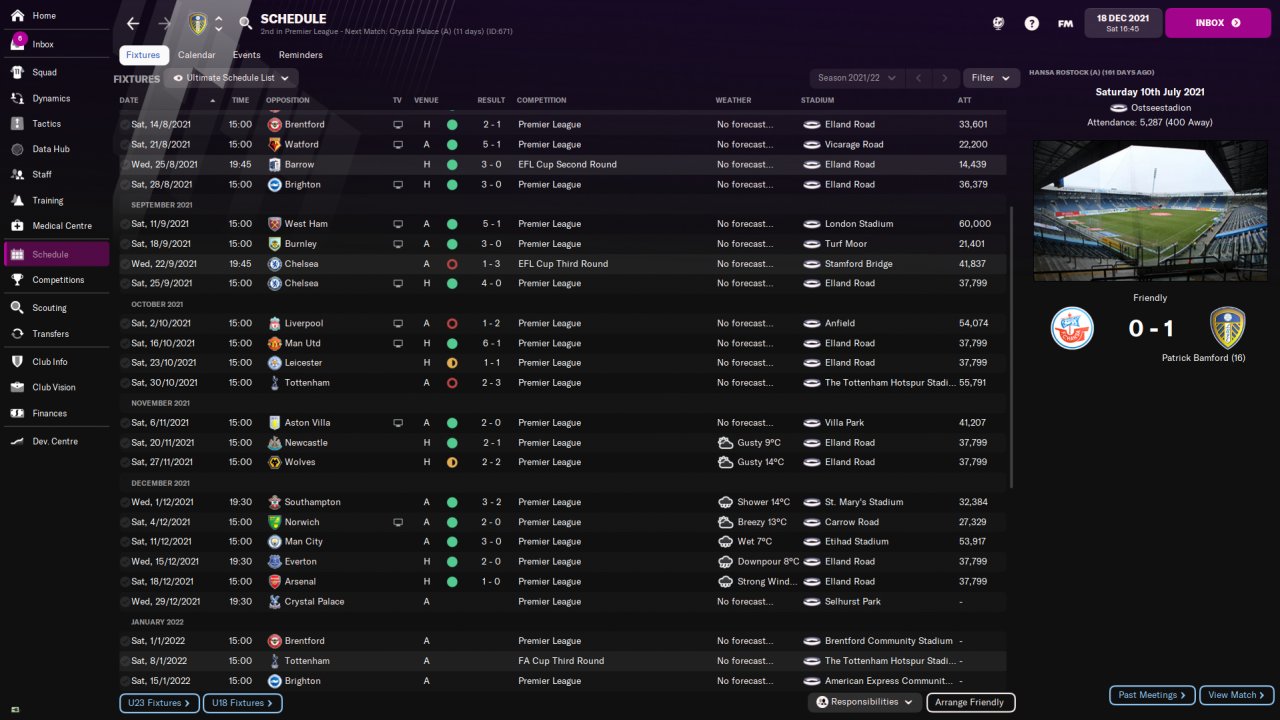Screen dimensions: 1280x720
Task: Expand the Responsibilities dropdown
Action: coord(865,702)
